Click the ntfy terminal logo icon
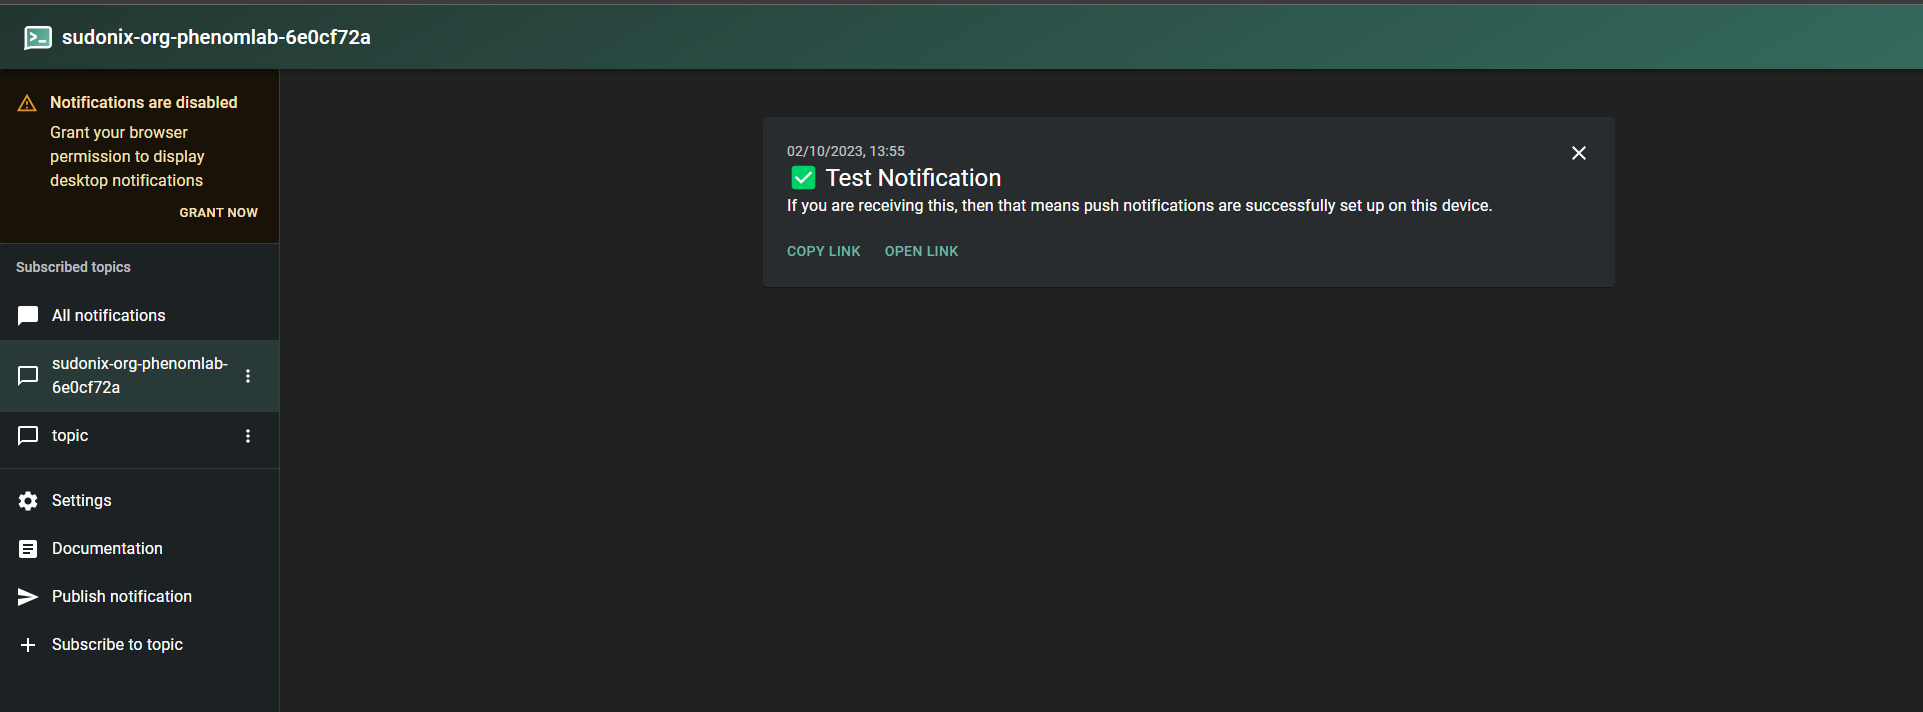 click(x=38, y=38)
